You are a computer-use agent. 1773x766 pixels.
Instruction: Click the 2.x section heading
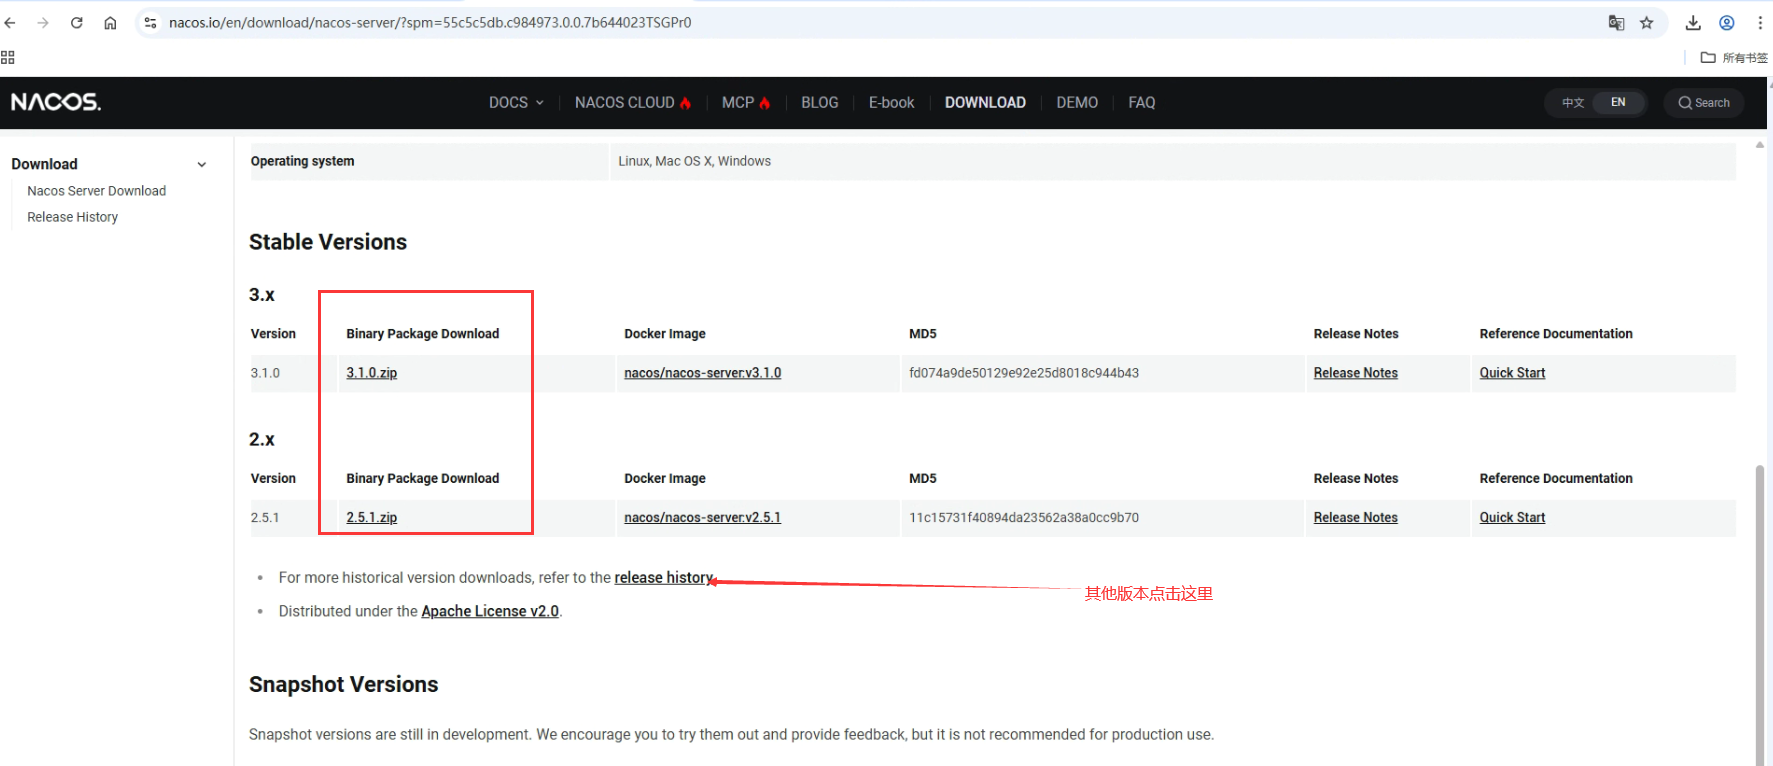click(262, 440)
